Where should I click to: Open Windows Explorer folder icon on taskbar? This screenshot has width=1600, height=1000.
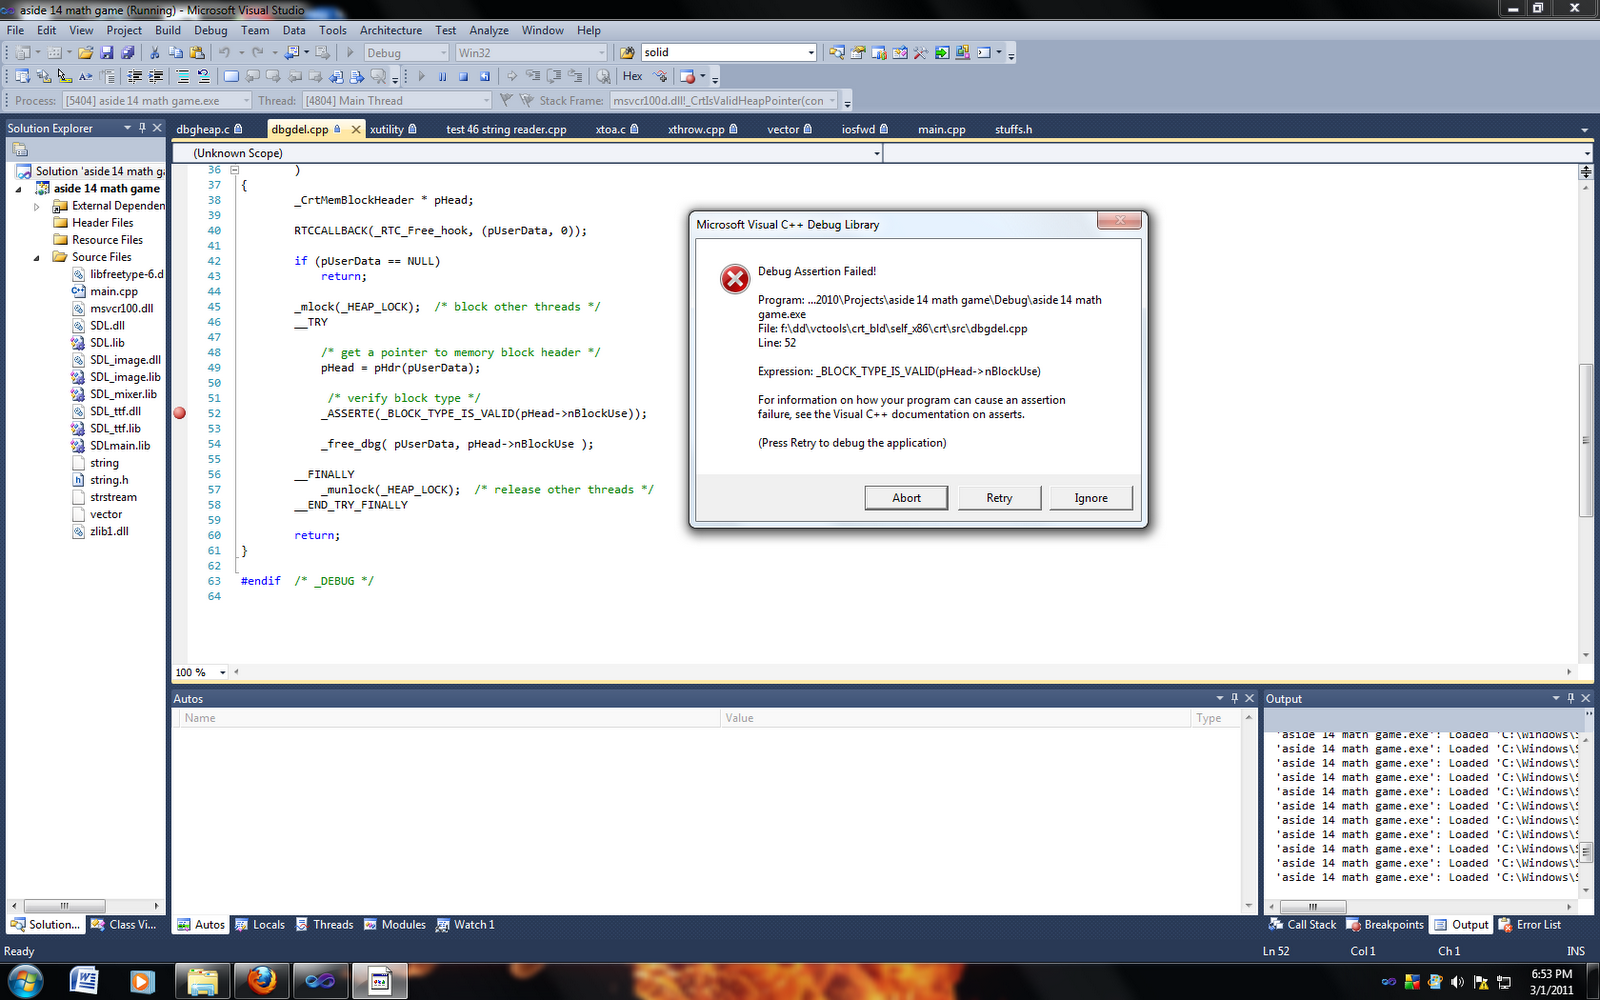tap(203, 981)
